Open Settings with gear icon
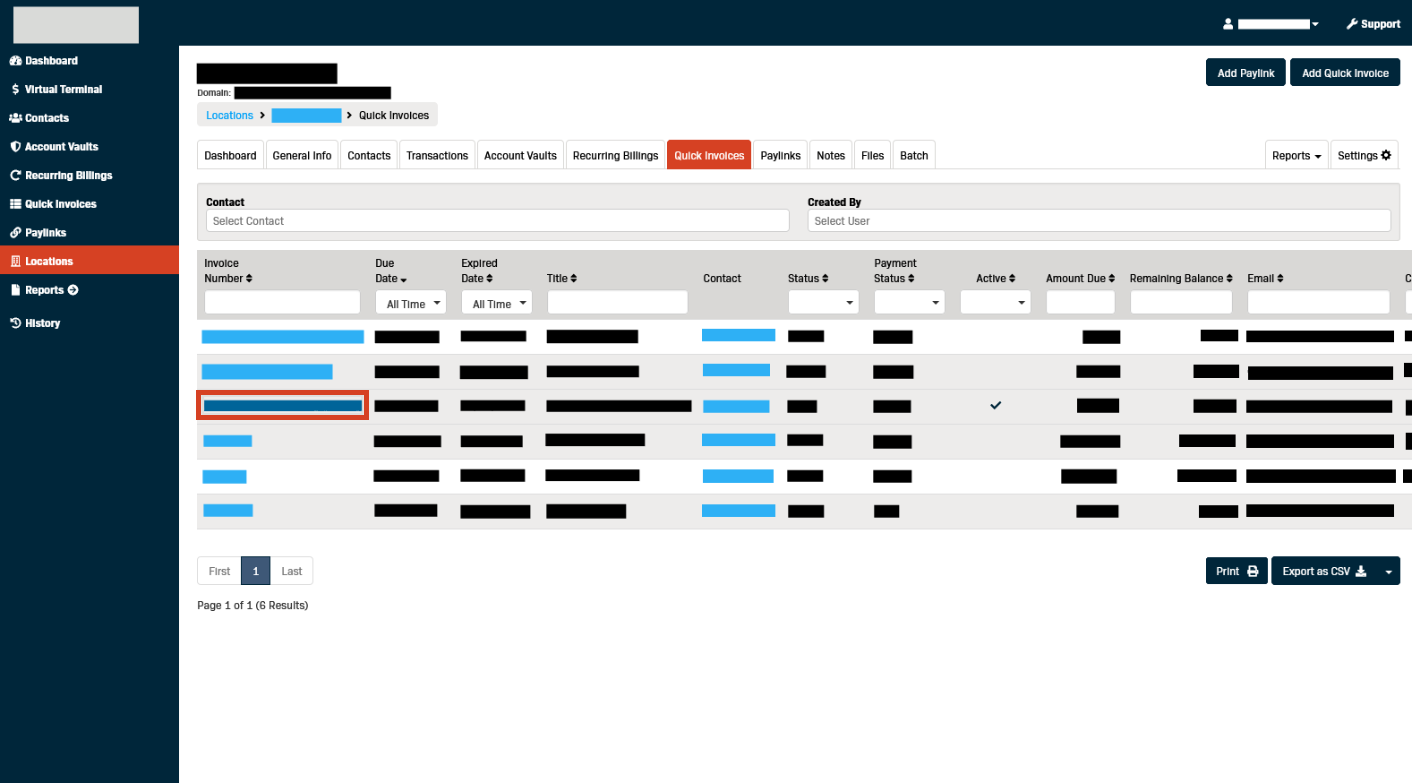The width and height of the screenshot is (1412, 783). tap(1364, 156)
